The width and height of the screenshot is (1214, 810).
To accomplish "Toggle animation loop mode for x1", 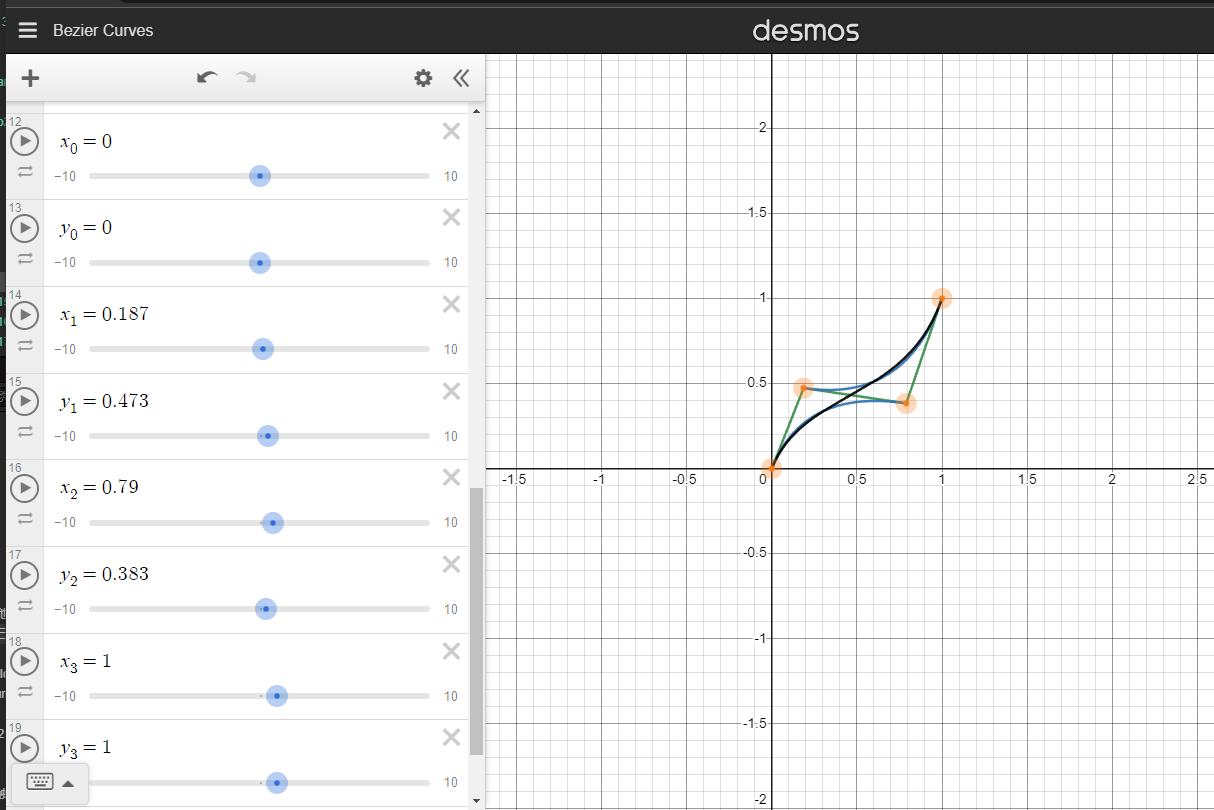I will (25, 345).
